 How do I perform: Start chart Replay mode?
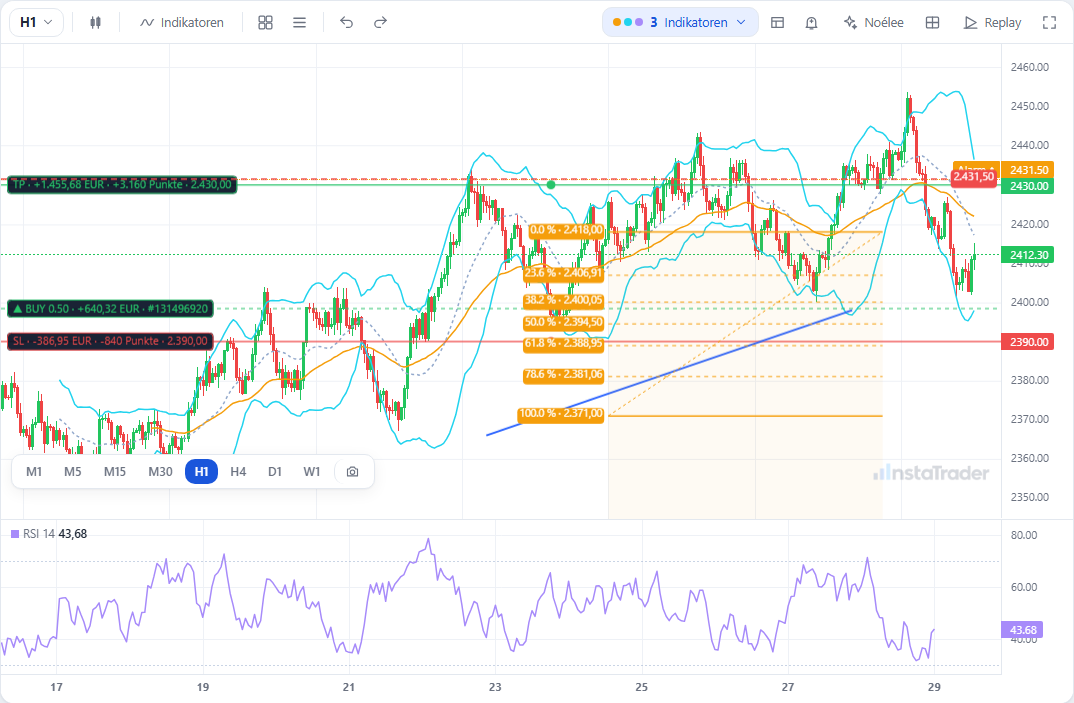coord(992,23)
